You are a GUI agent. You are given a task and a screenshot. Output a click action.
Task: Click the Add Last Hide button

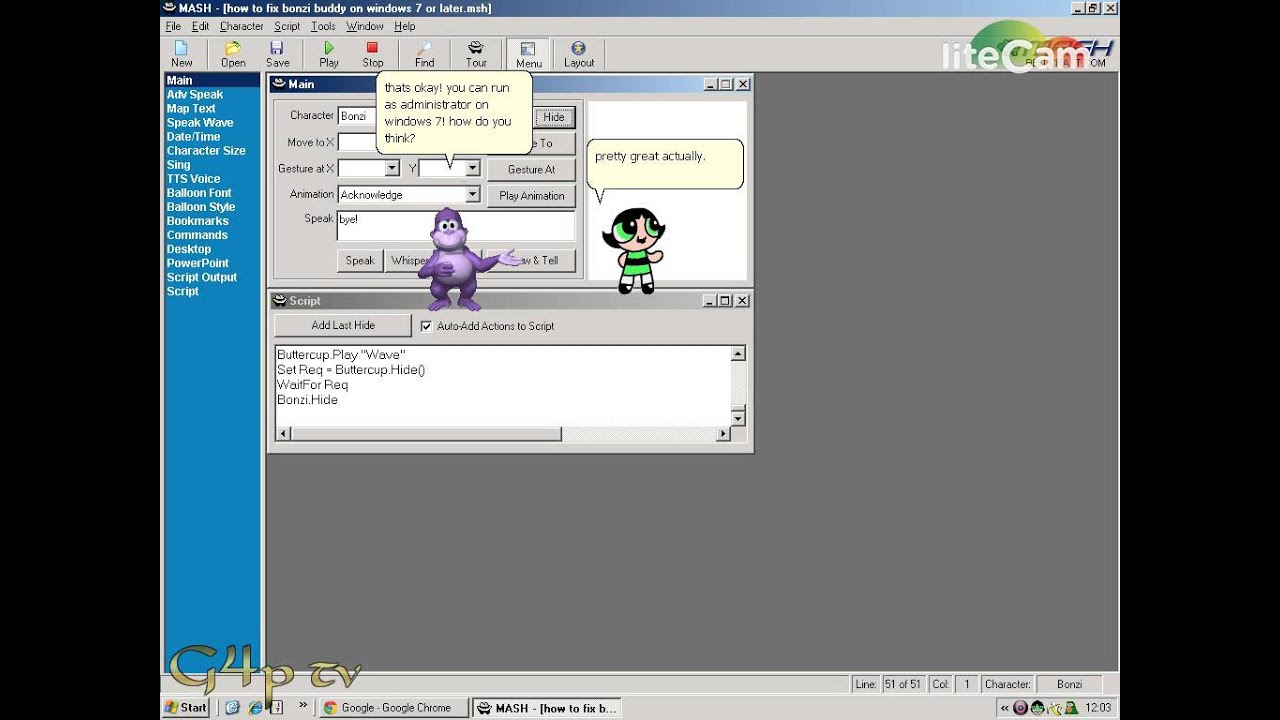coord(343,325)
